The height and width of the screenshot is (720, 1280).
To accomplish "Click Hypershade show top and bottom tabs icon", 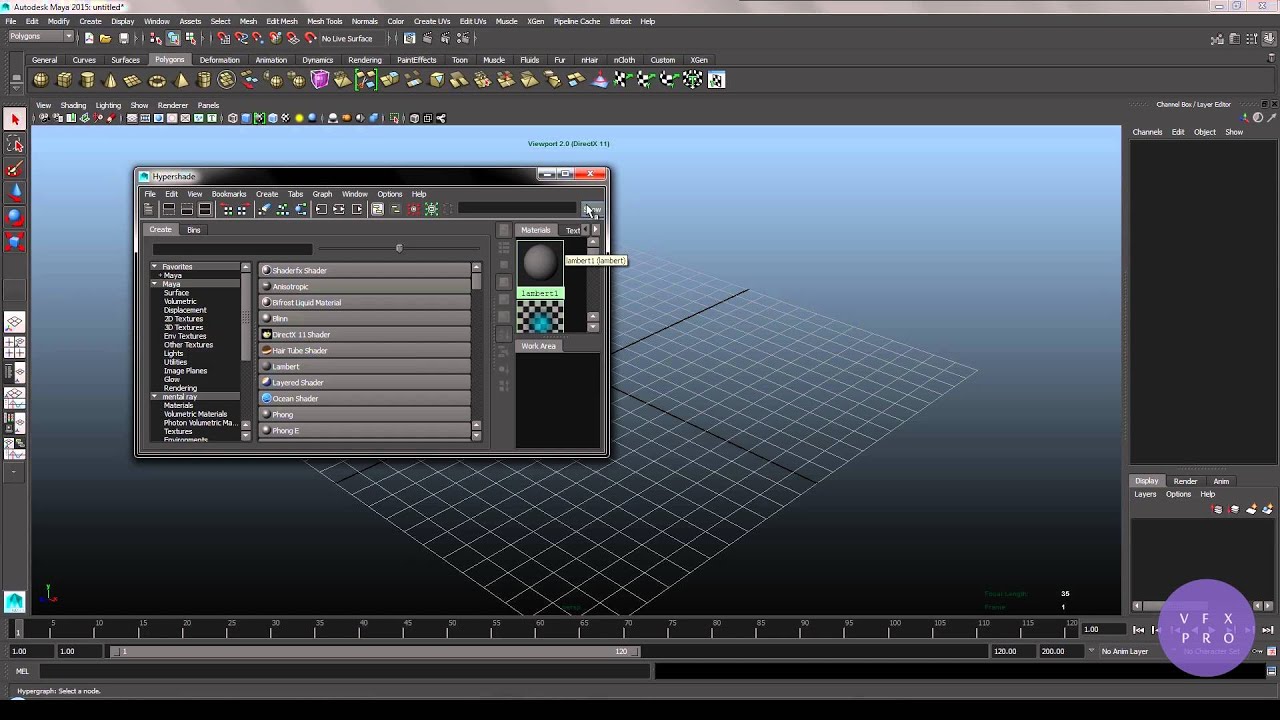I will tap(204, 209).
